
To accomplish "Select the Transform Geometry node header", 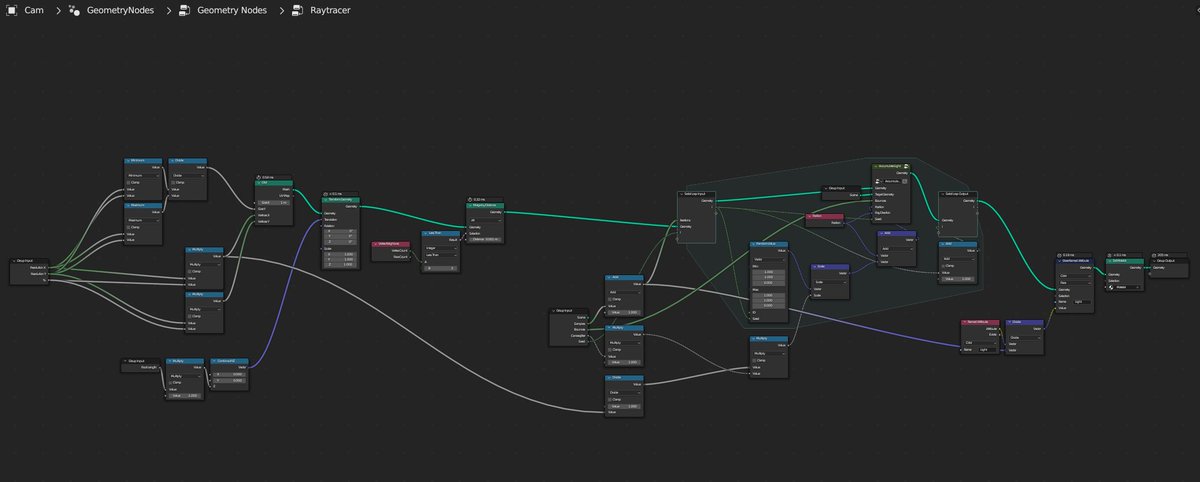I will (341, 199).
